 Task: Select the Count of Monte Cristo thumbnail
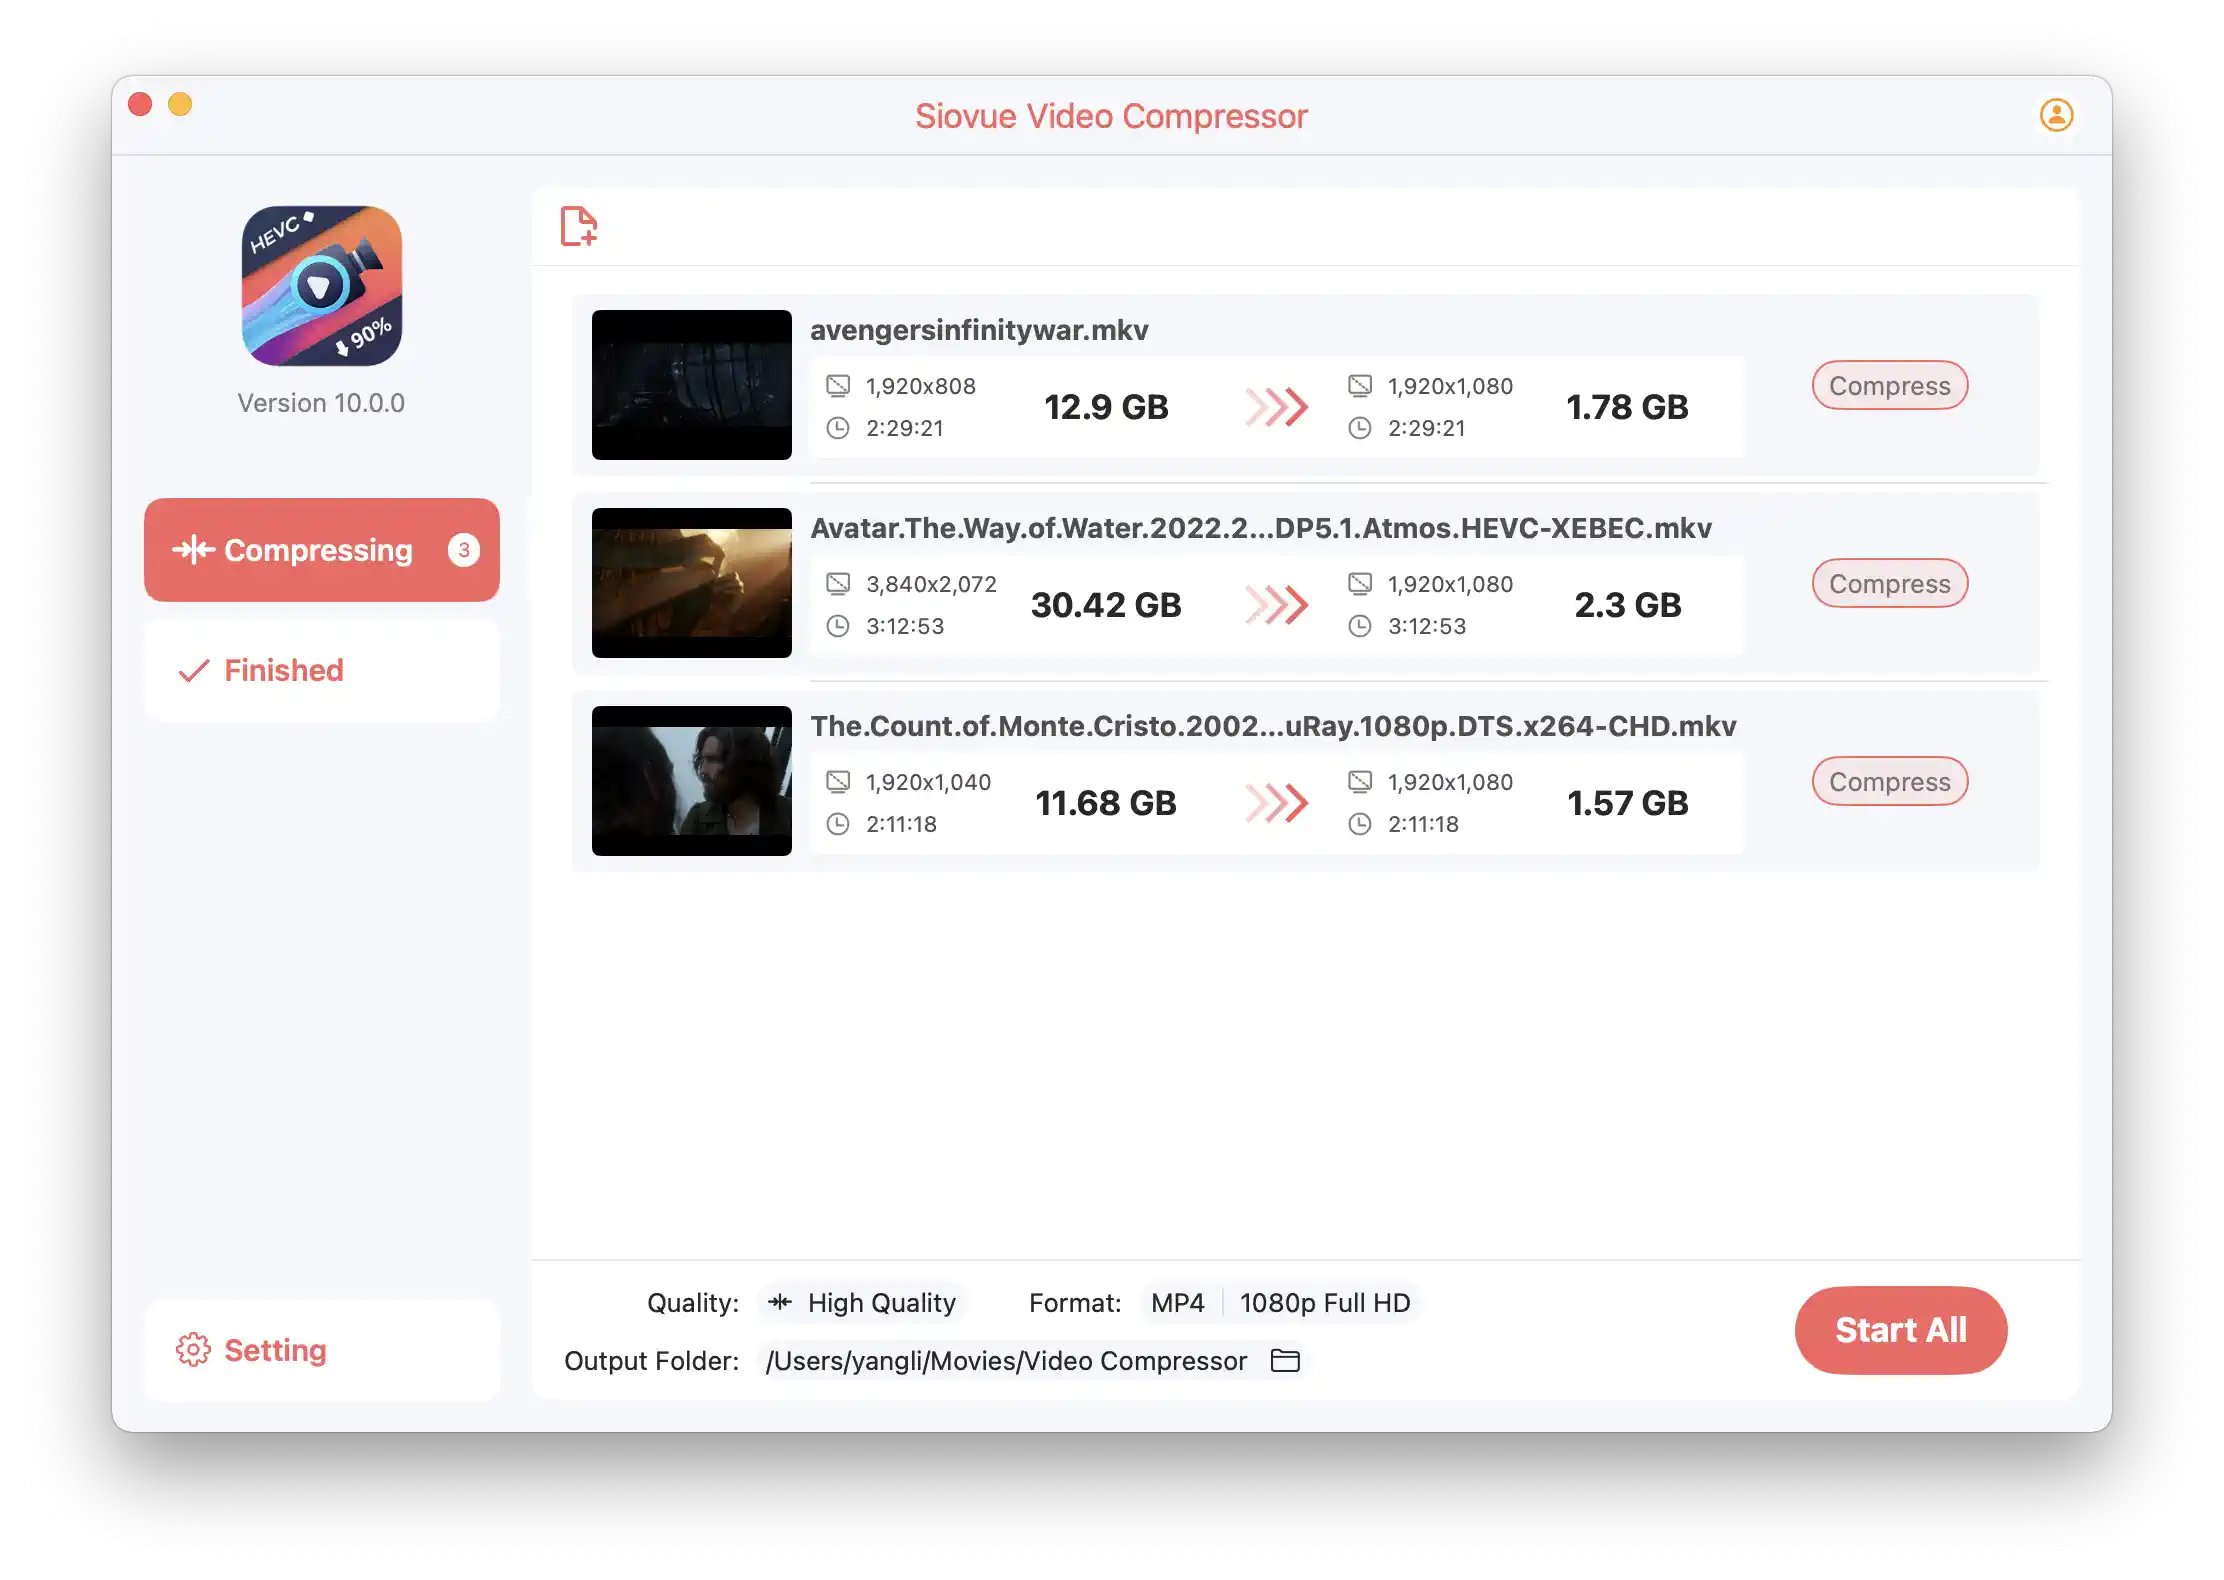coord(691,781)
